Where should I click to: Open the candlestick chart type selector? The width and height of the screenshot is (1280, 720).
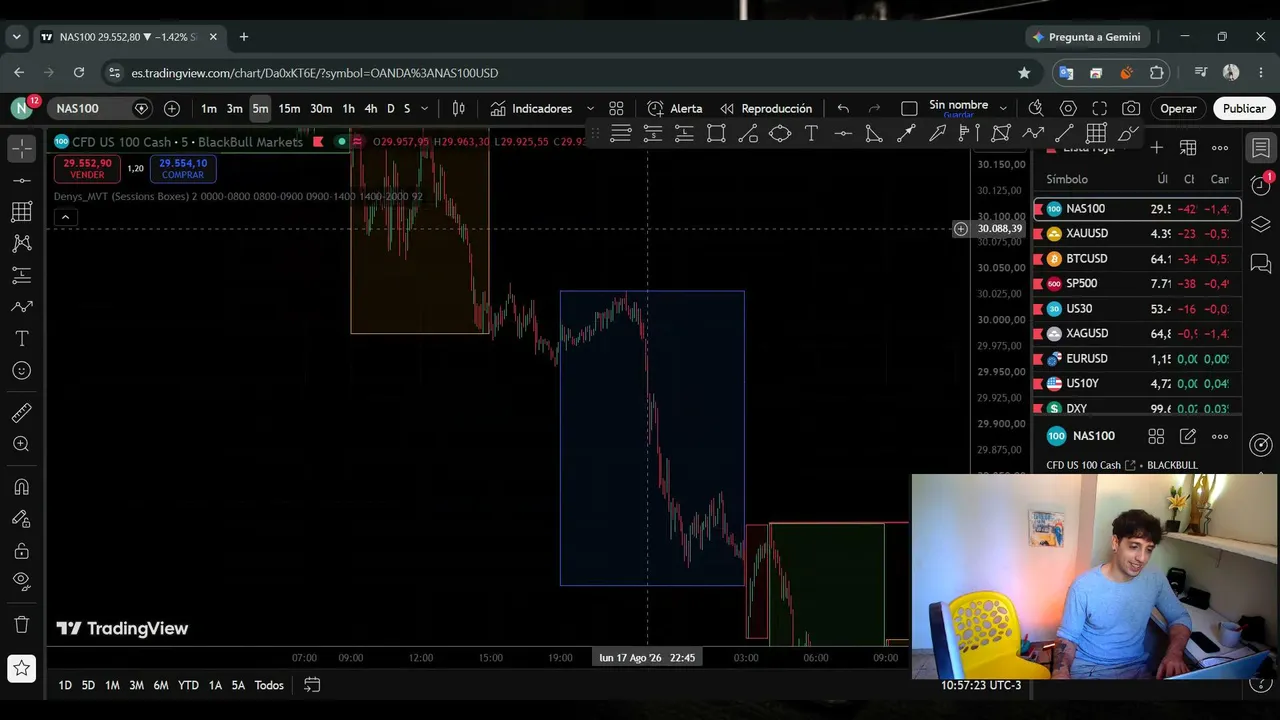click(x=458, y=108)
